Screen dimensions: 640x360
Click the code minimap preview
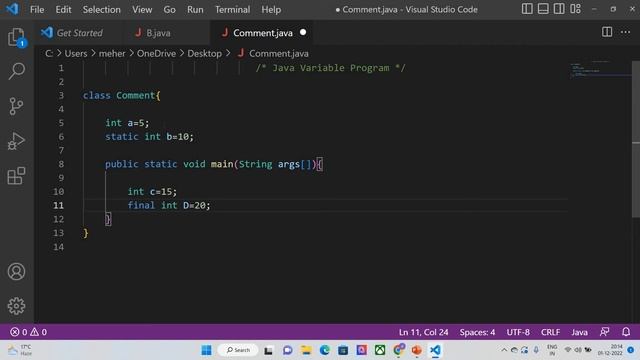pos(600,70)
